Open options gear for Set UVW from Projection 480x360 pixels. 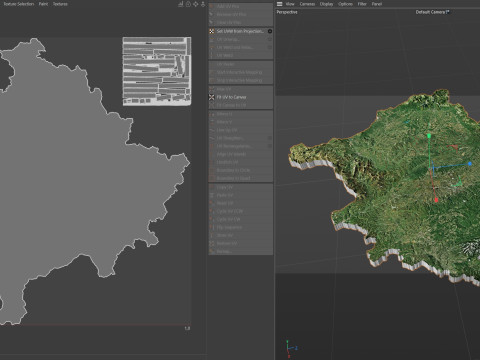click(x=270, y=31)
